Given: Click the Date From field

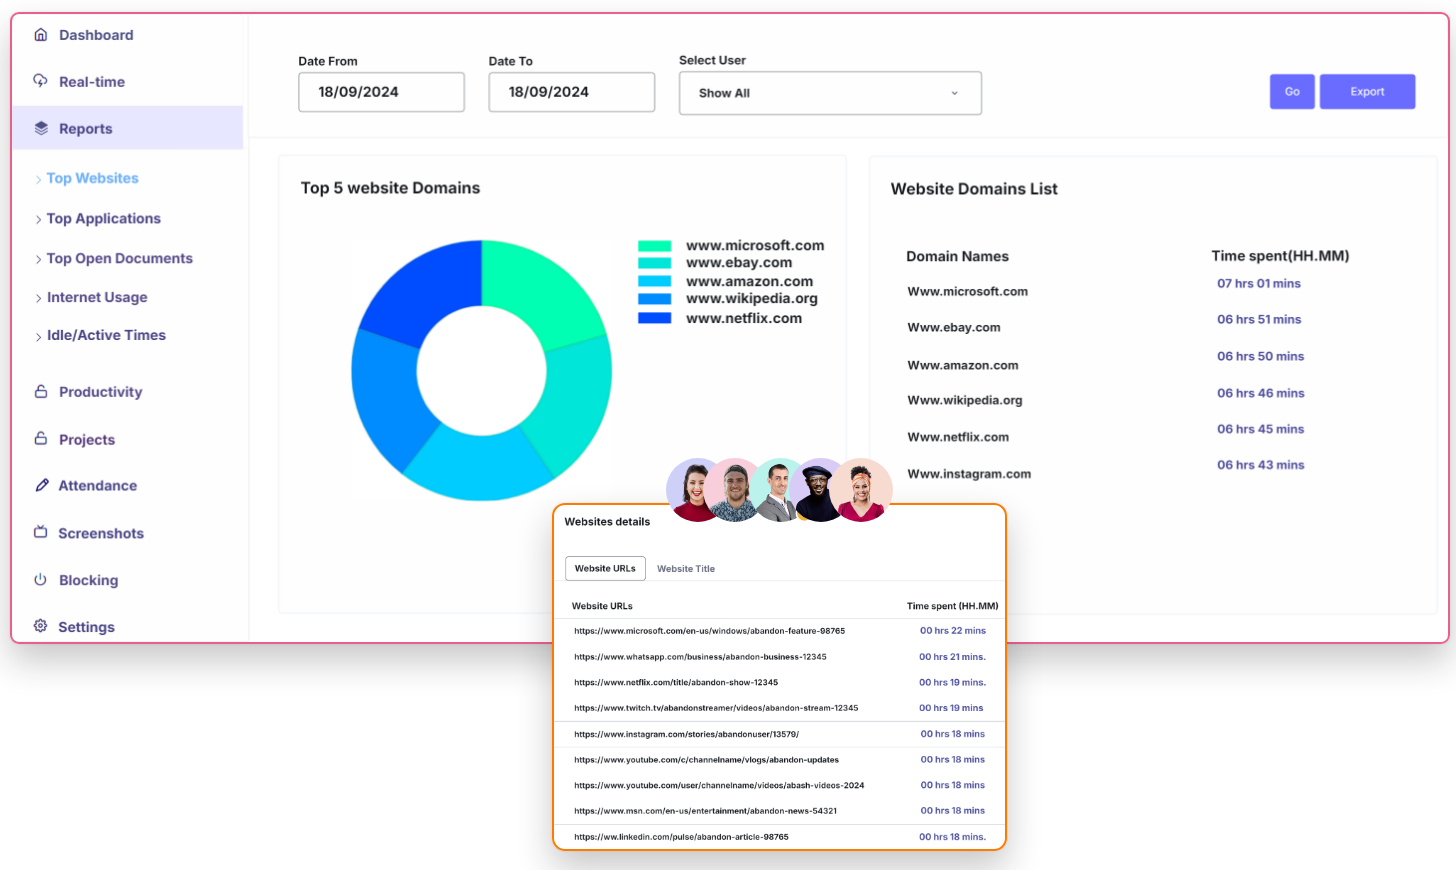Looking at the screenshot, I should pos(381,92).
